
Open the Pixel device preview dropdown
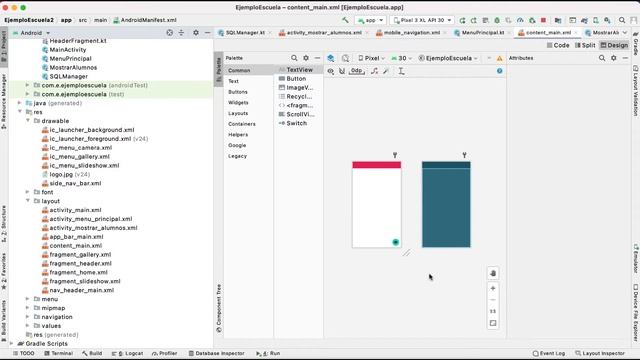tap(371, 58)
